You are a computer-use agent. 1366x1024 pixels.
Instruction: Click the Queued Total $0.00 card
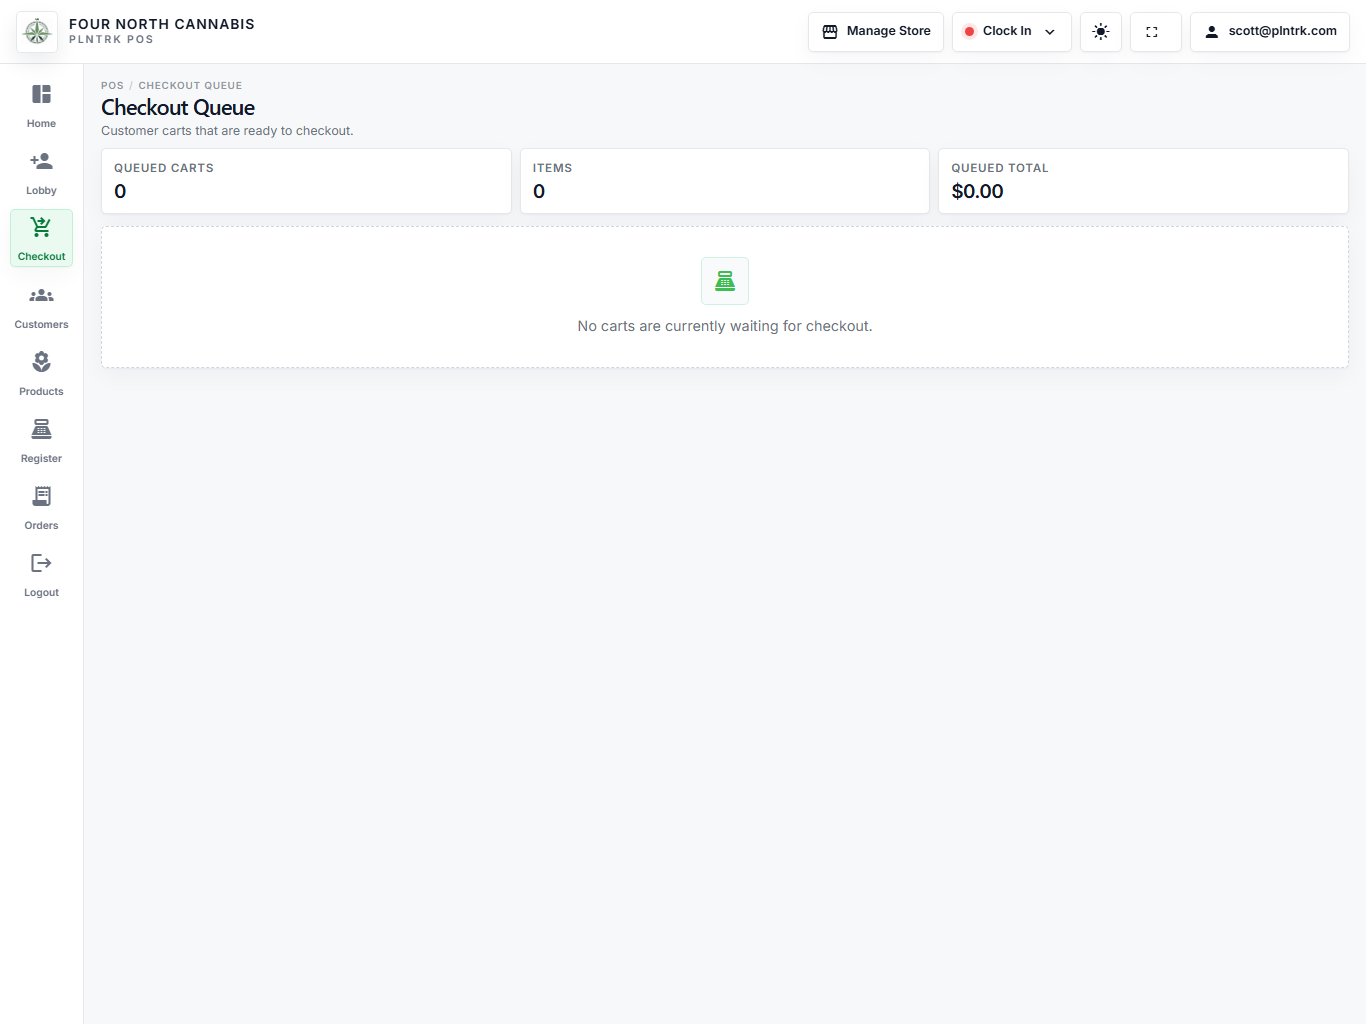pos(1143,181)
